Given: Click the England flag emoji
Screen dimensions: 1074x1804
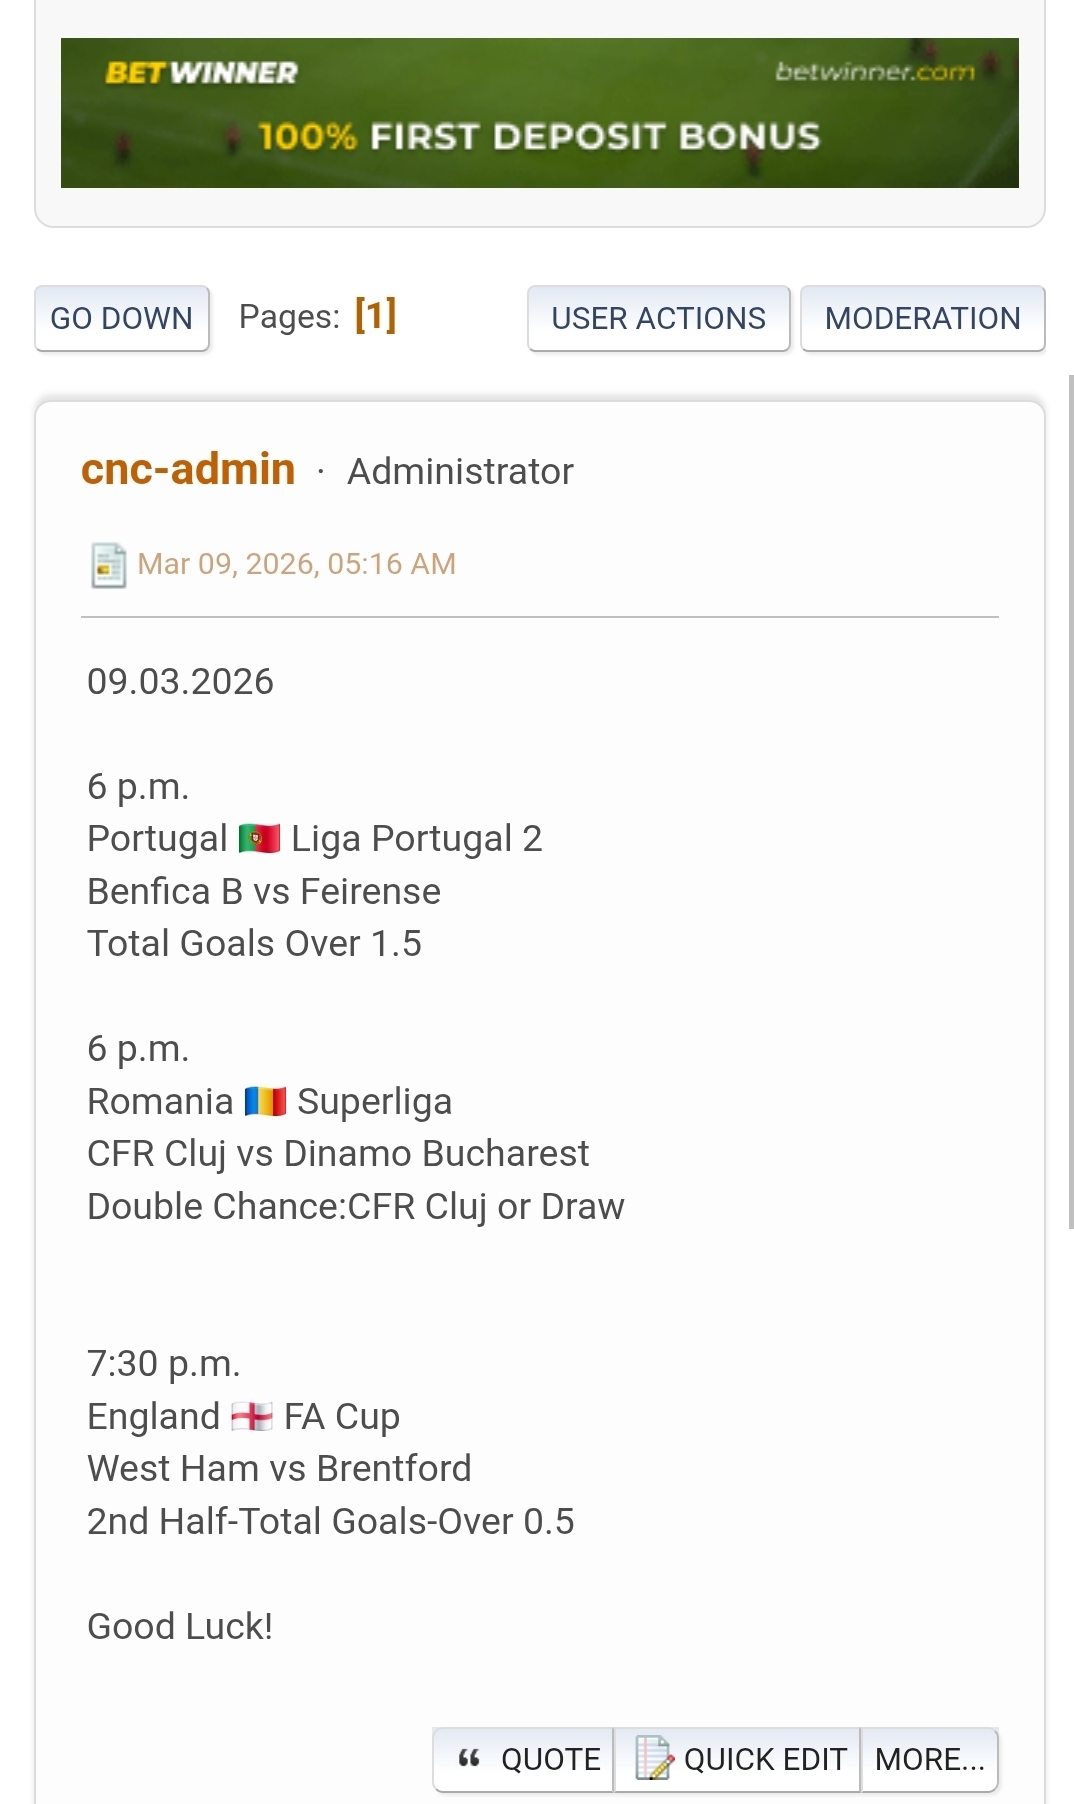Looking at the screenshot, I should pos(251,1416).
